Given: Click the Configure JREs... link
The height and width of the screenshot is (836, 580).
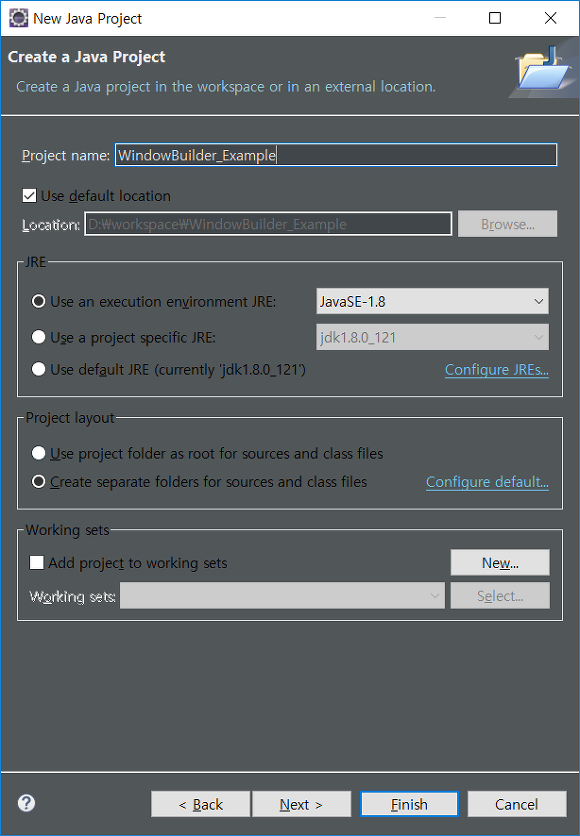Looking at the screenshot, I should 497,369.
